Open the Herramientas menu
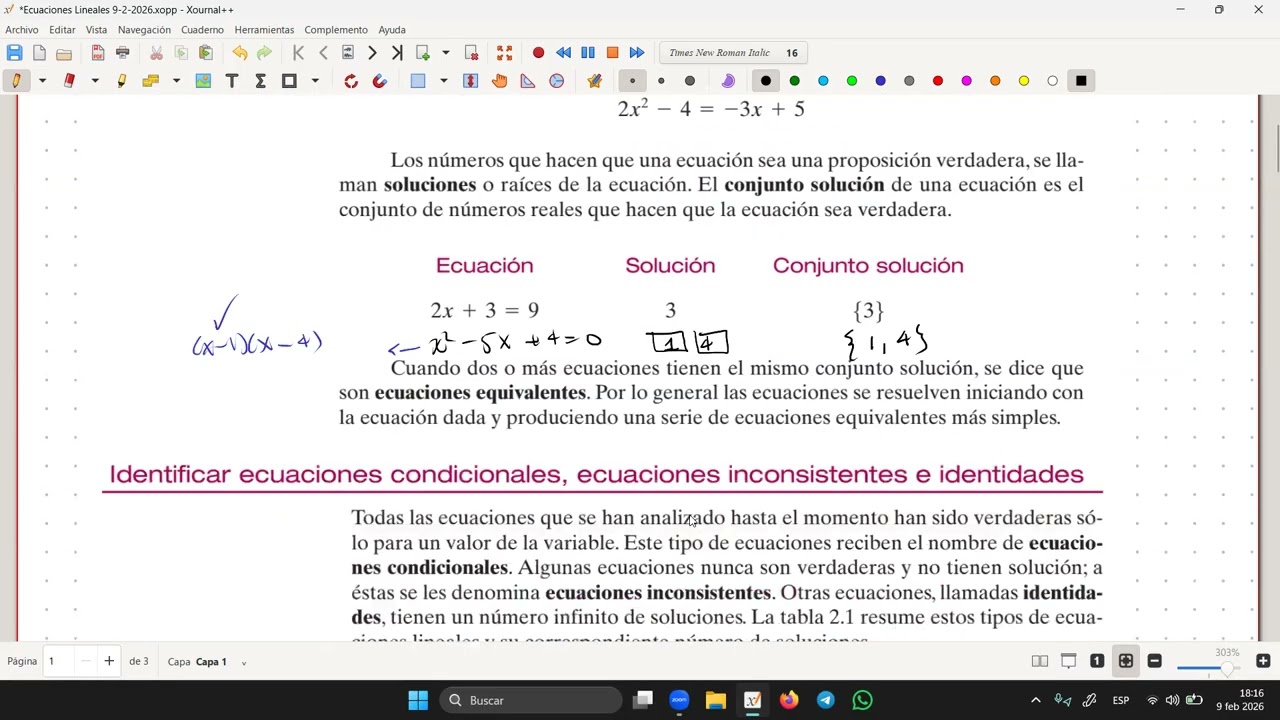Image resolution: width=1280 pixels, height=720 pixels. point(264,30)
